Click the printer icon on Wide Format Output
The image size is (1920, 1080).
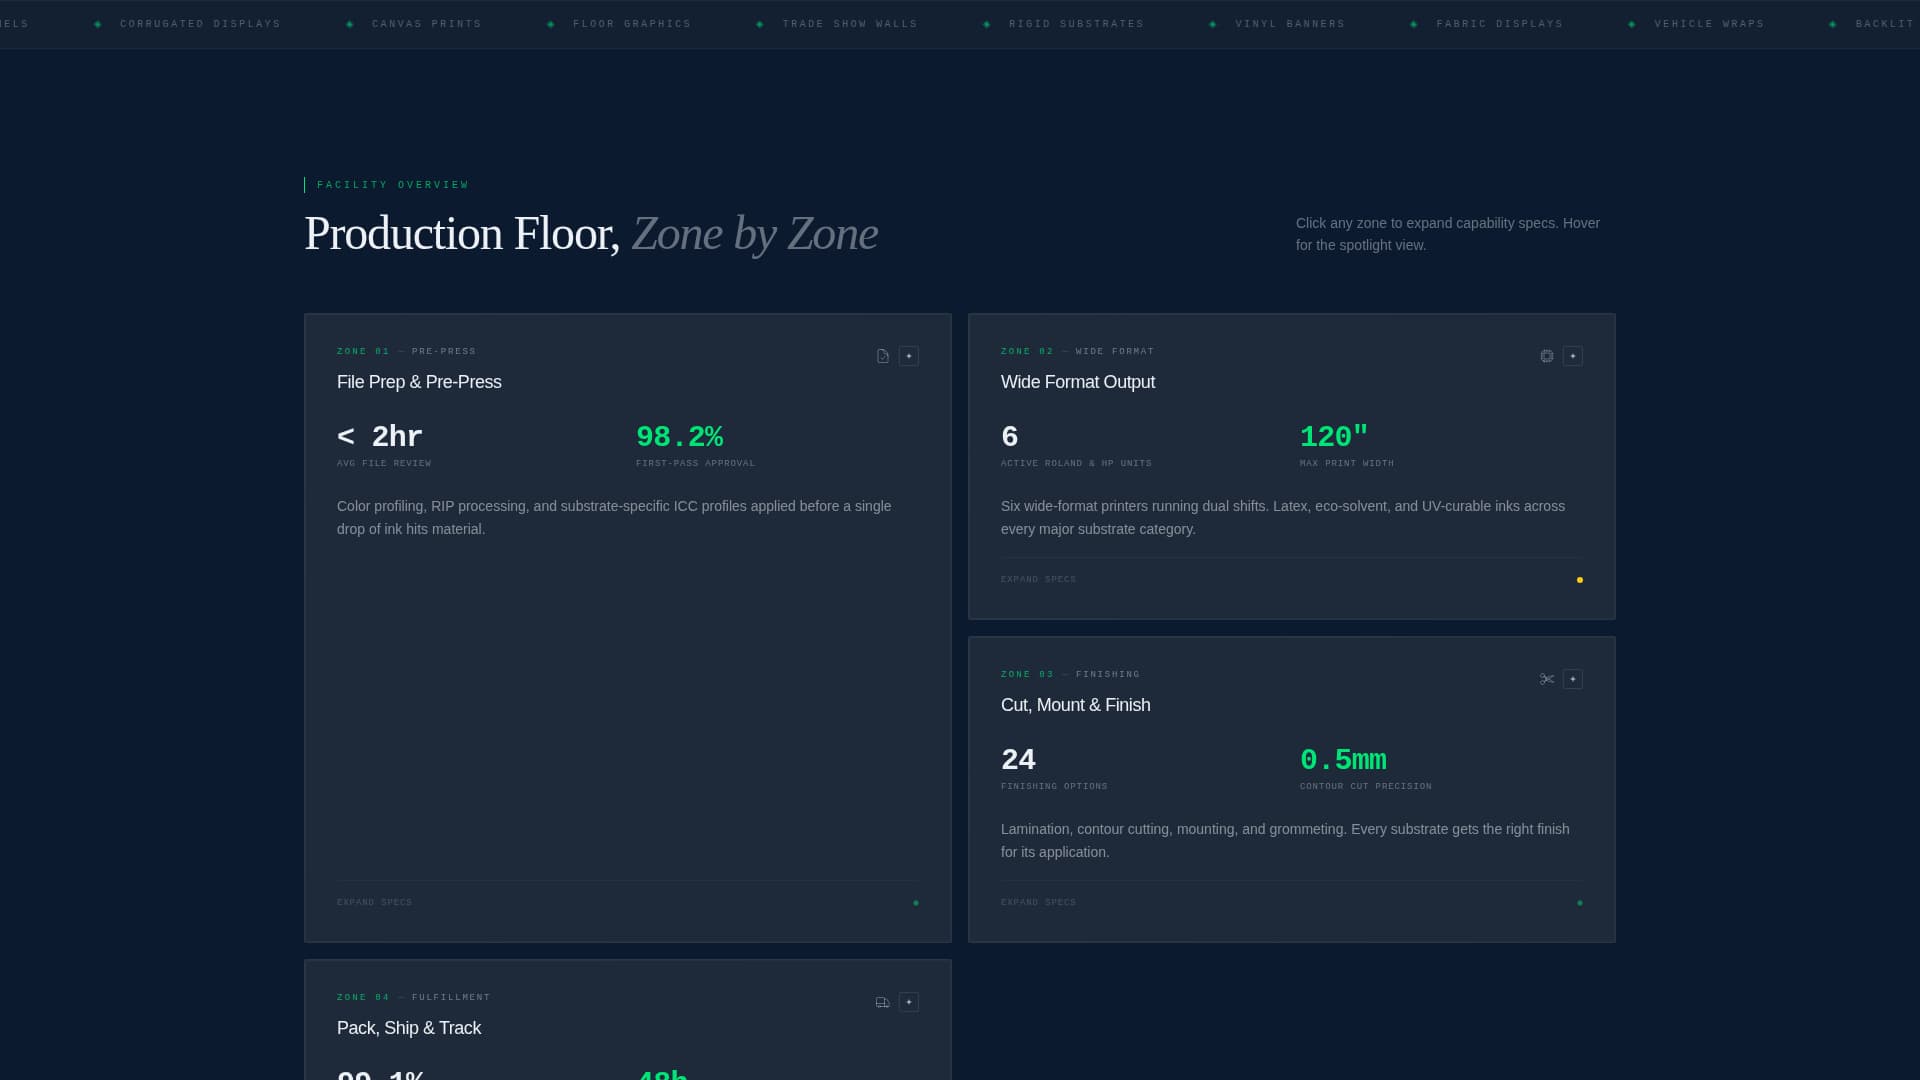tap(1546, 356)
